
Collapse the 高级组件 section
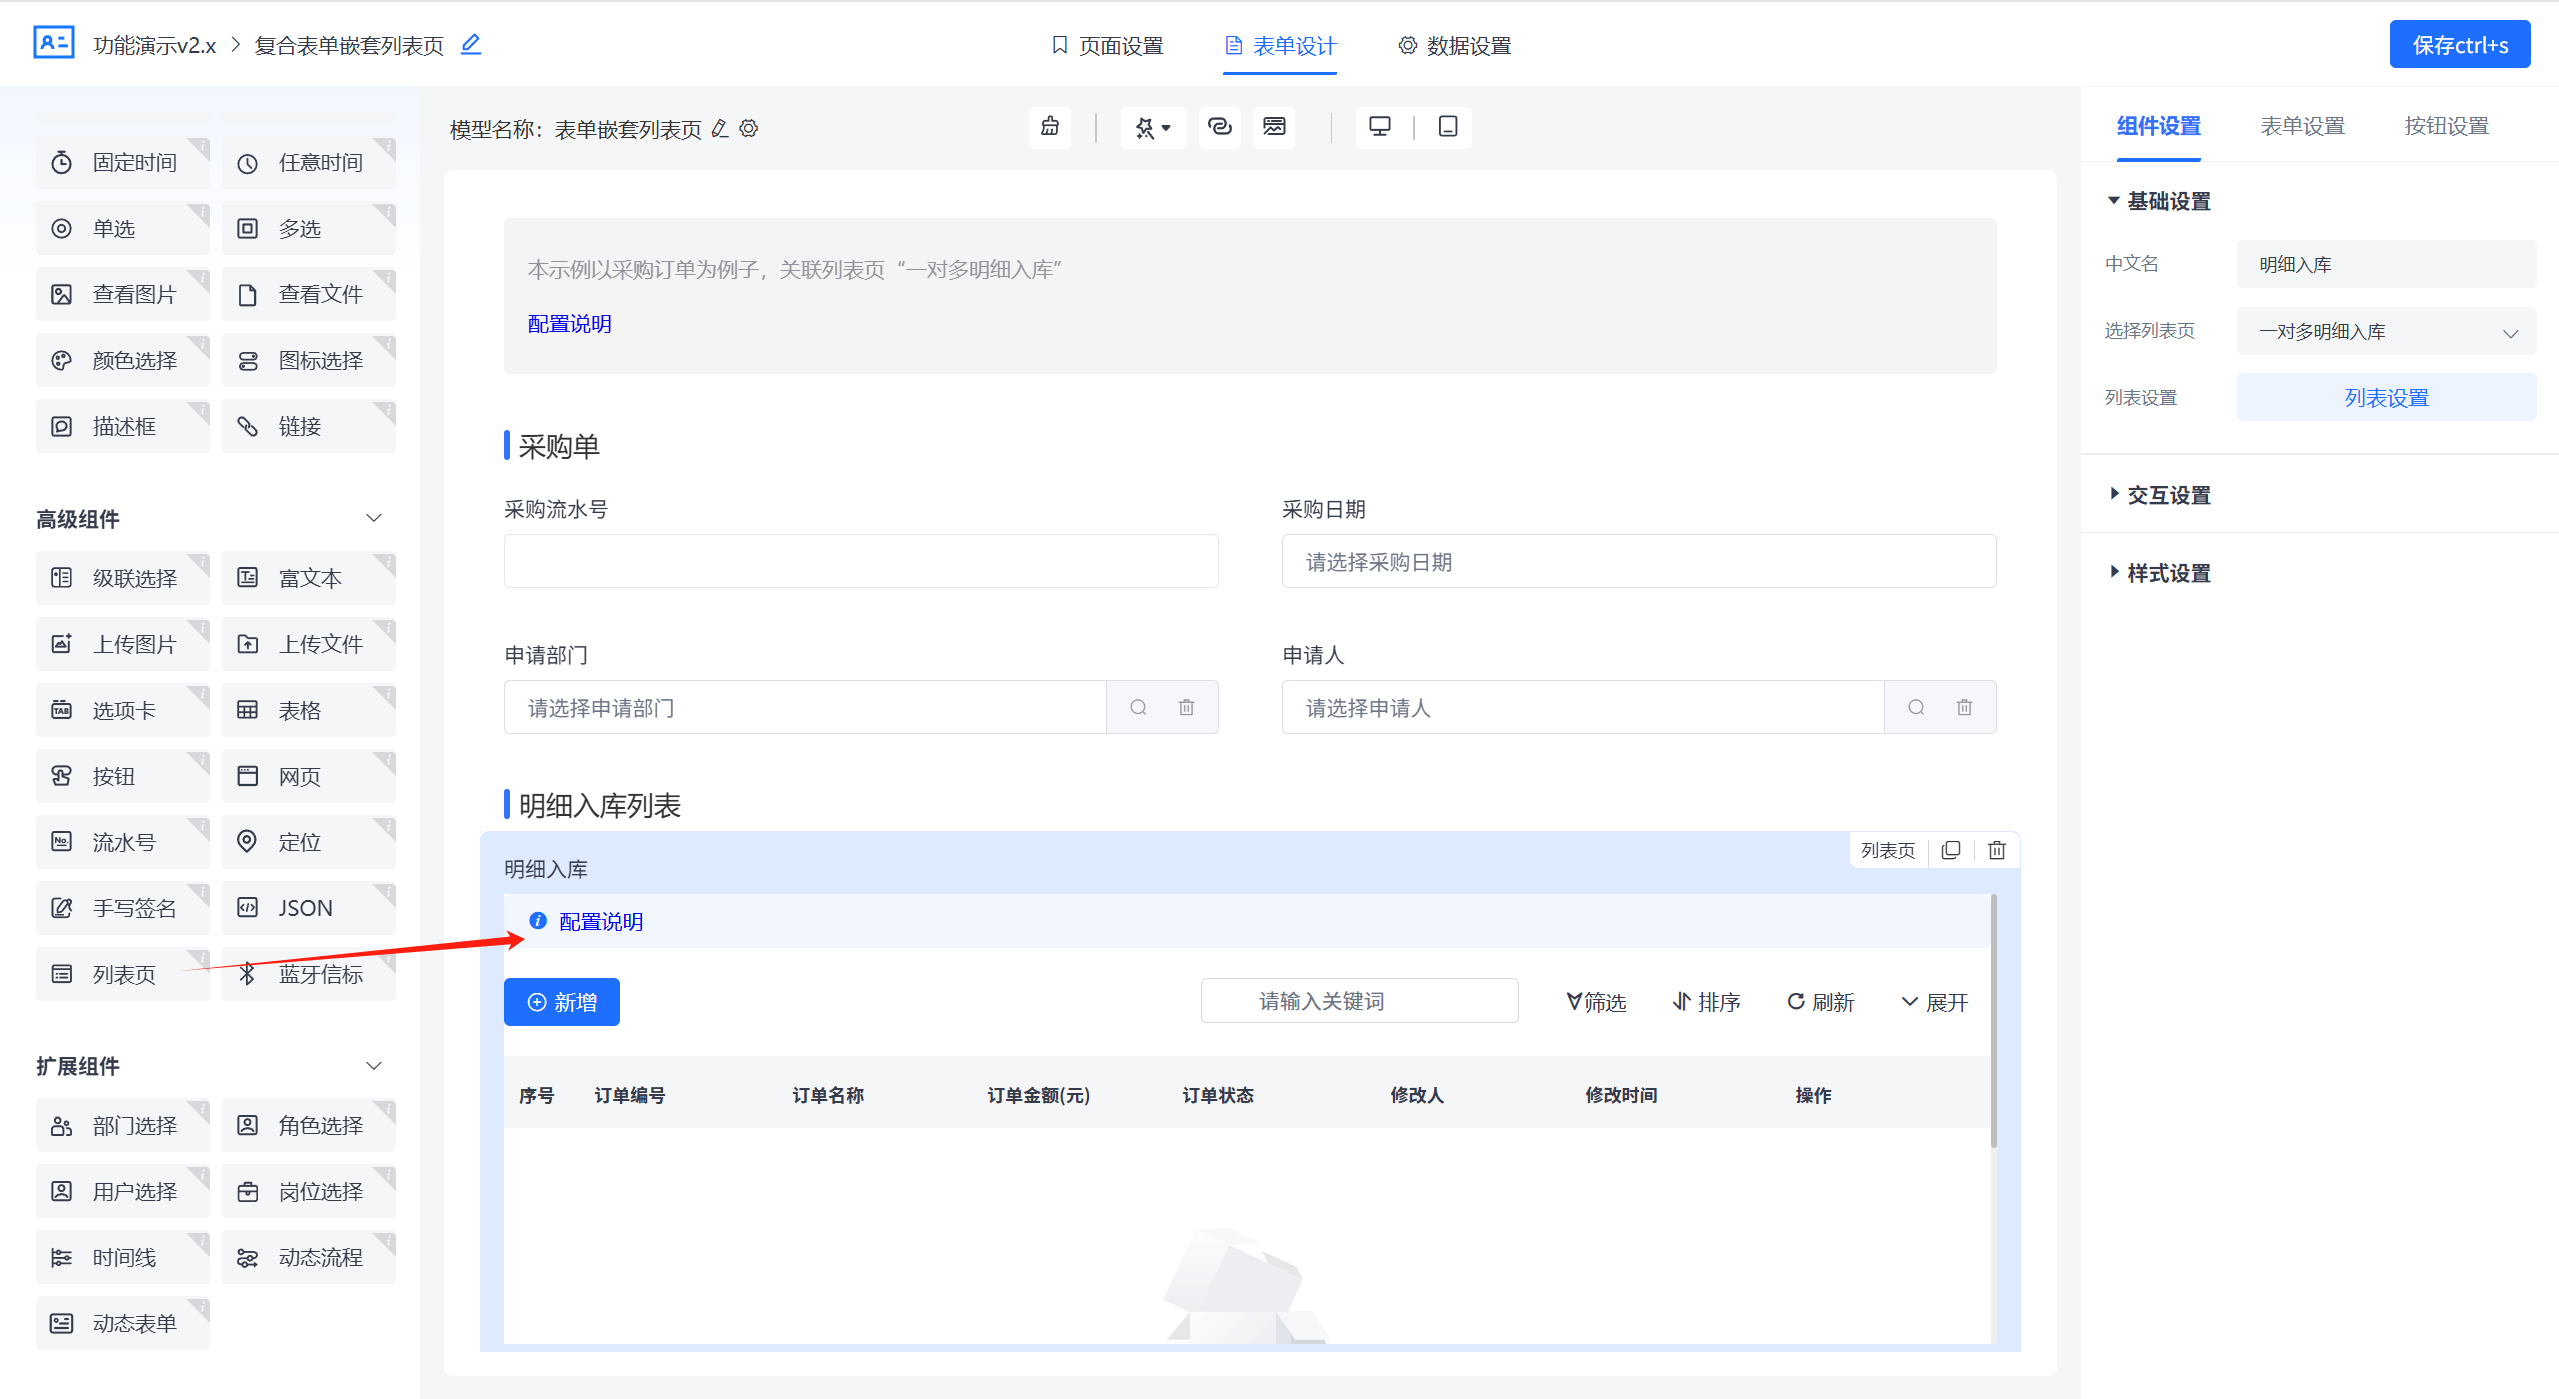pos(373,517)
